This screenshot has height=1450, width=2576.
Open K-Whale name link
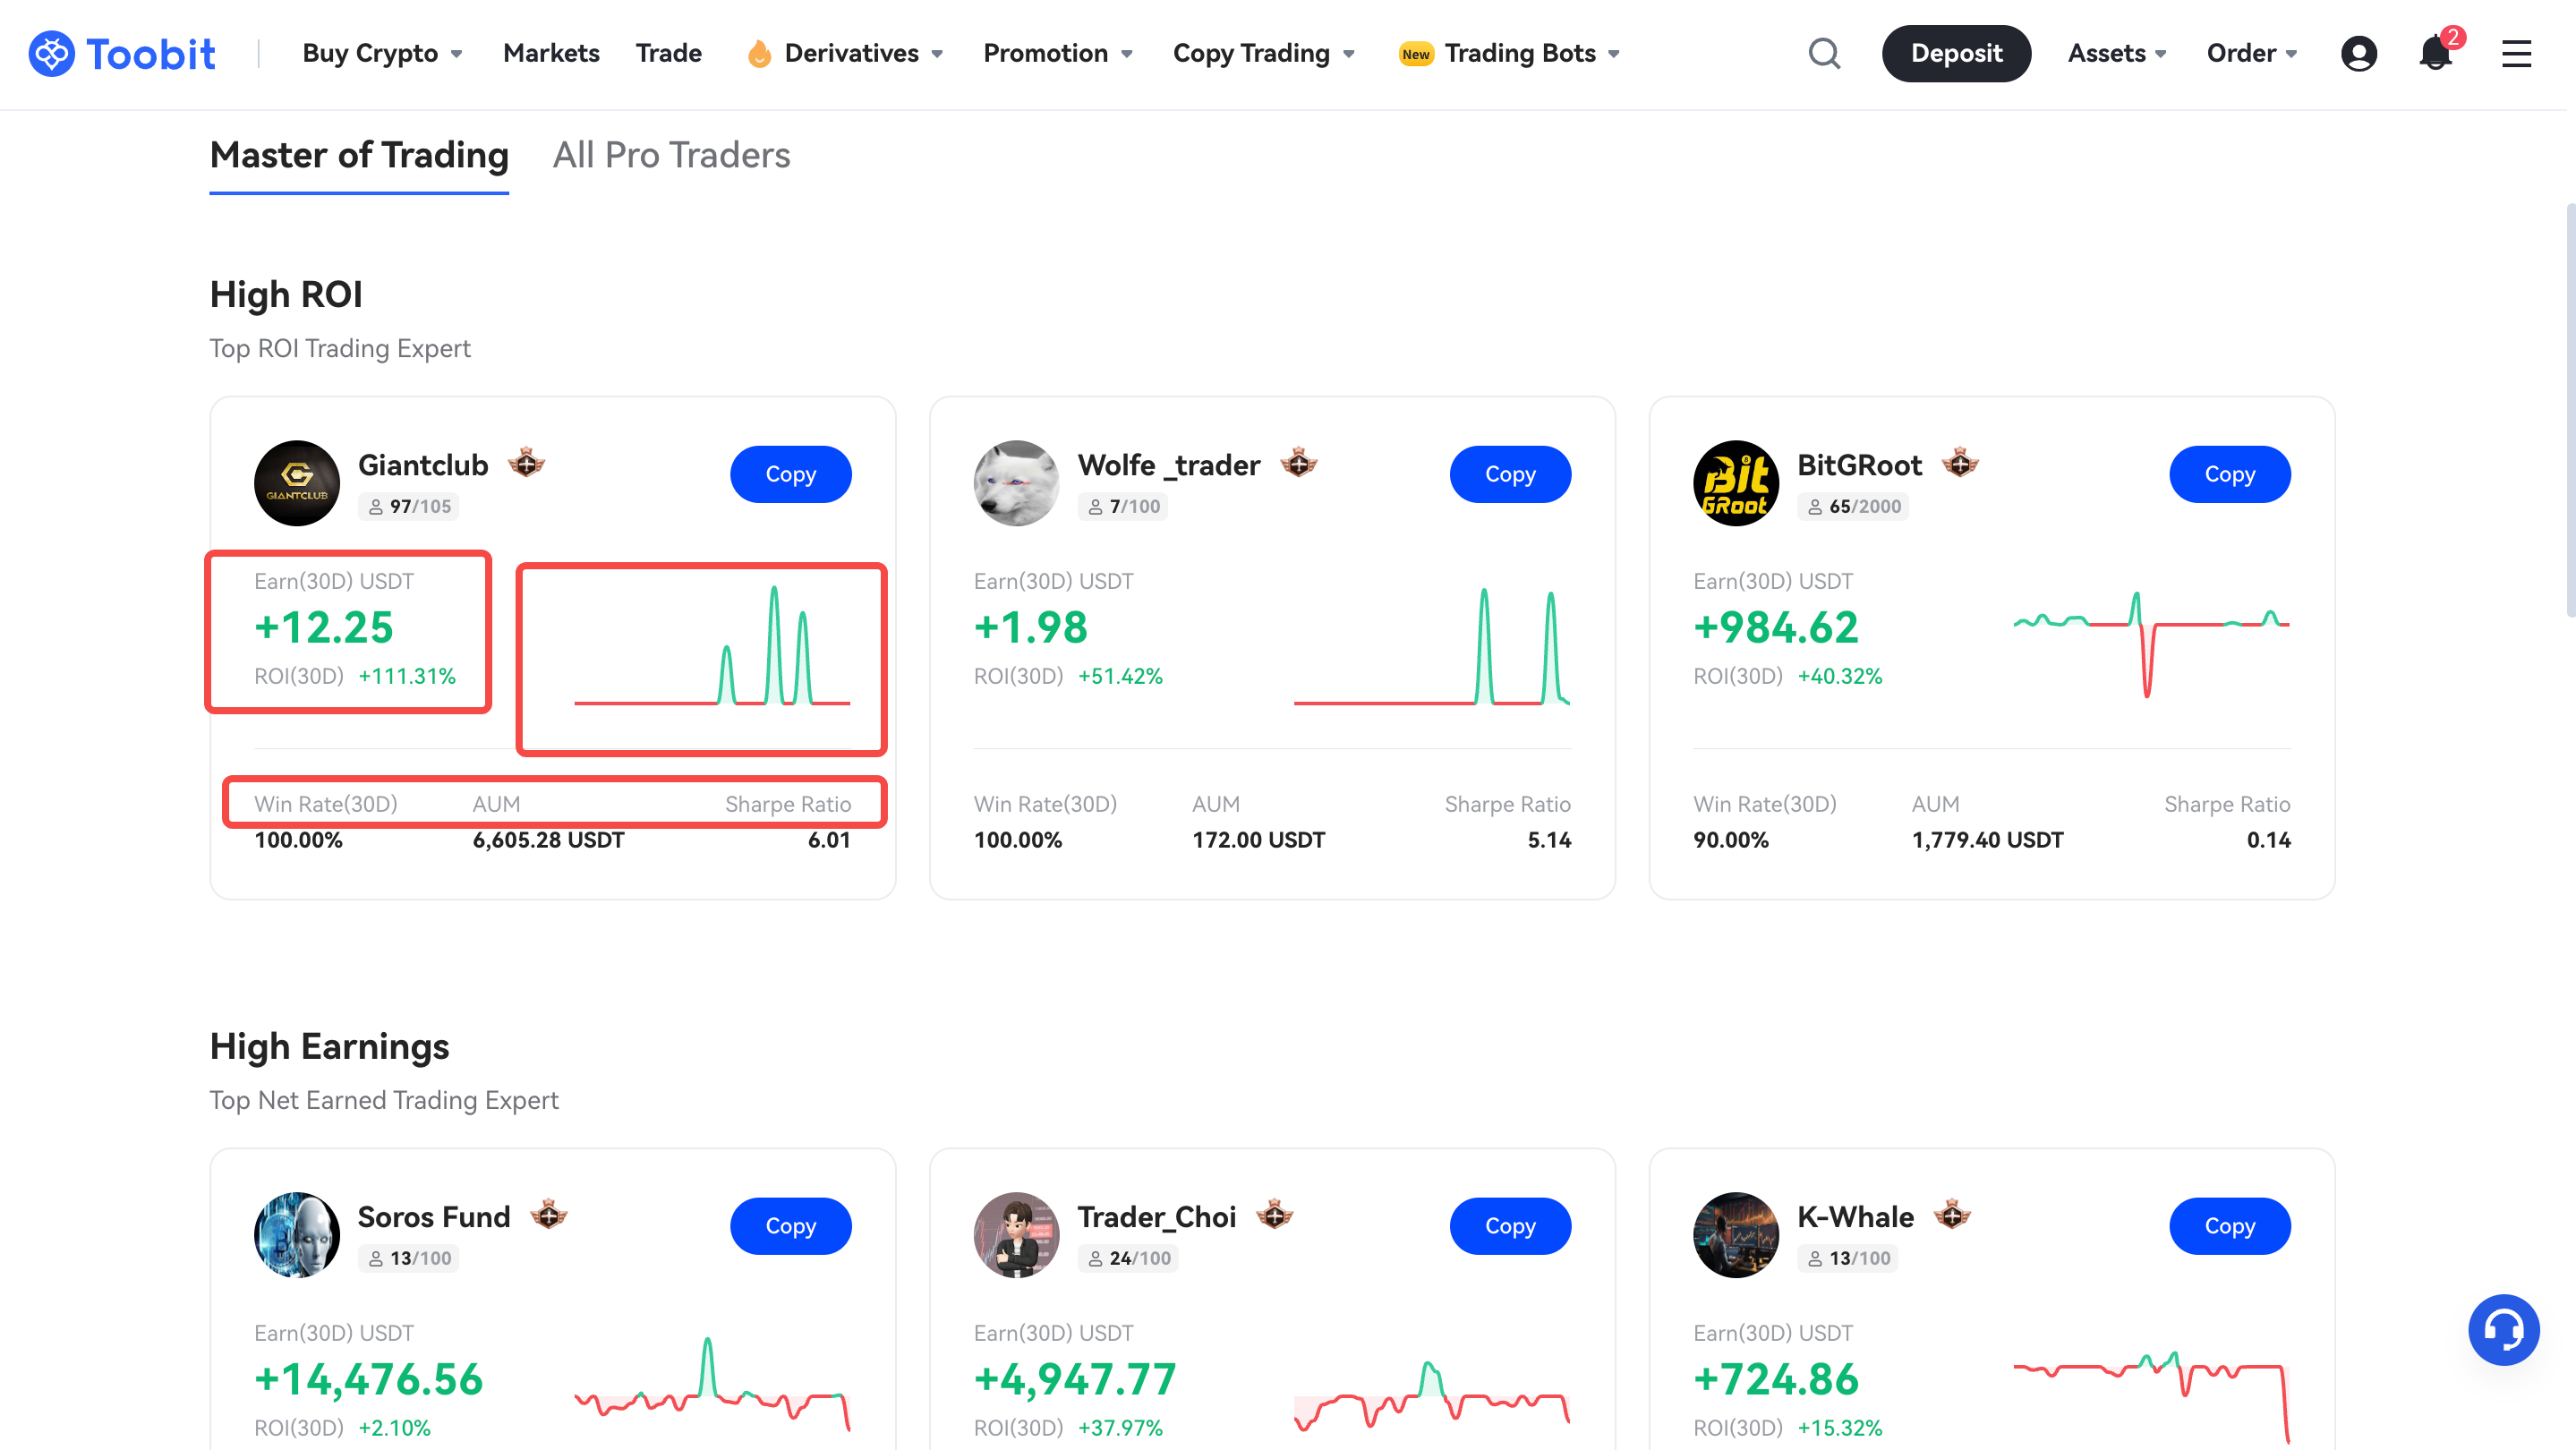(1855, 1217)
